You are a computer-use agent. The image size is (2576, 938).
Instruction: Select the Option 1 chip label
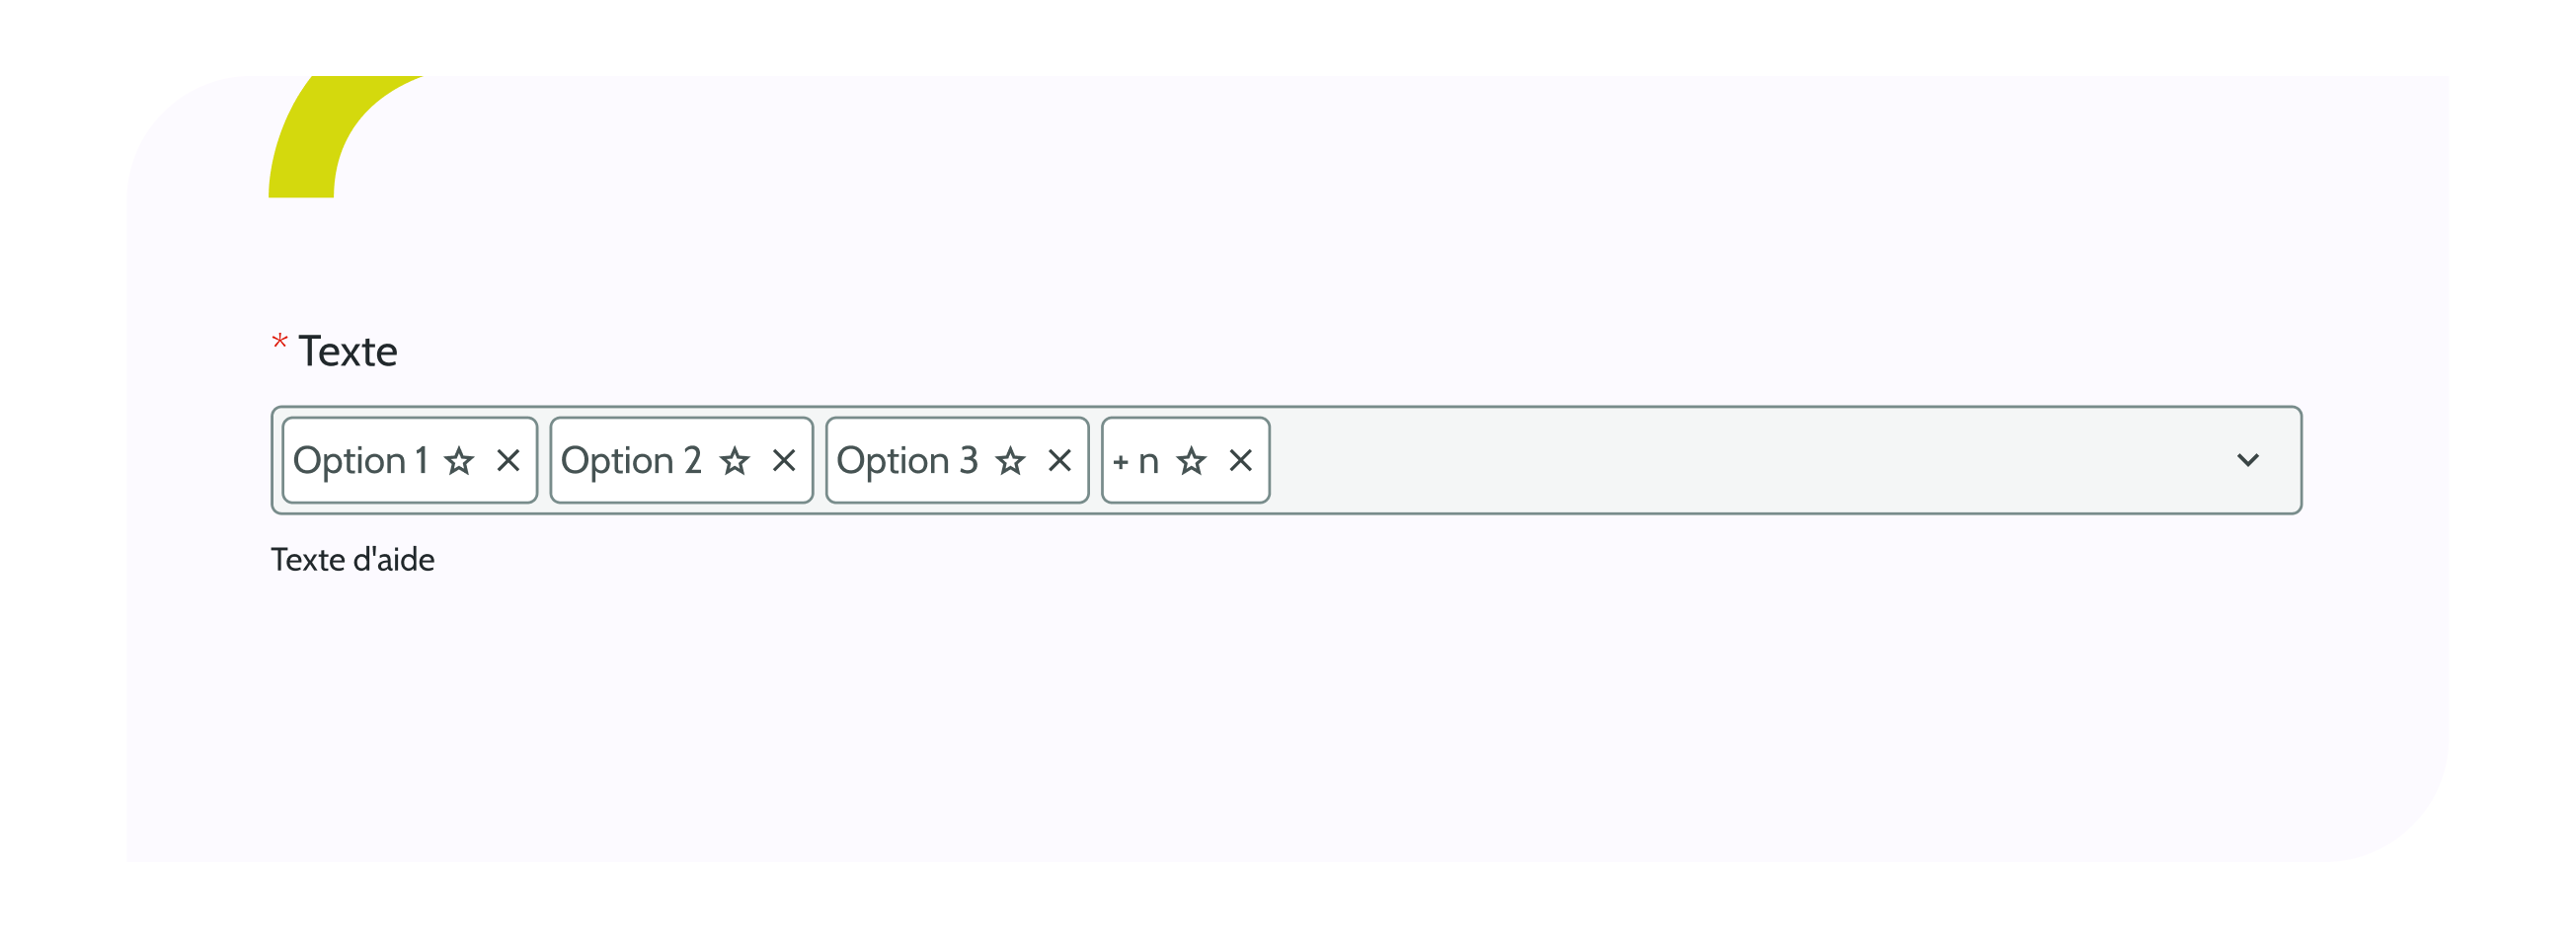tap(360, 461)
